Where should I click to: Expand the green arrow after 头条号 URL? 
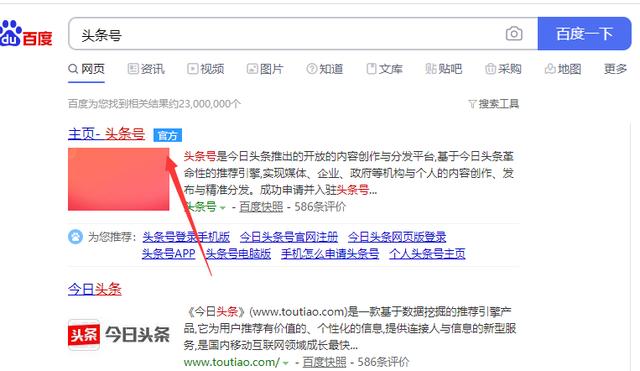[x=222, y=208]
